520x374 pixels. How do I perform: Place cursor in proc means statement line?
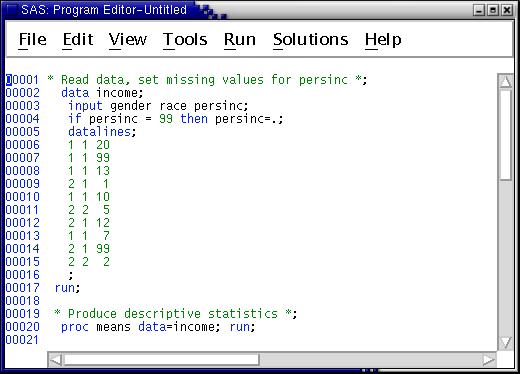(x=158, y=327)
